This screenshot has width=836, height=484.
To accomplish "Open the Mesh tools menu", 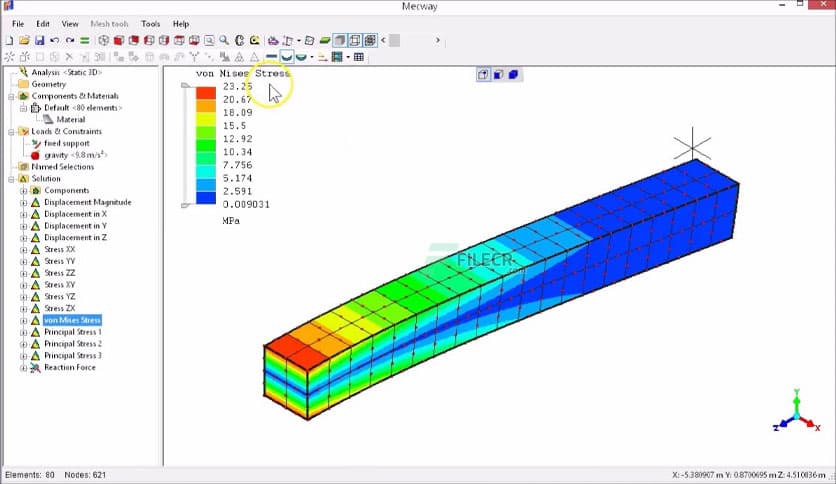I will (109, 23).
